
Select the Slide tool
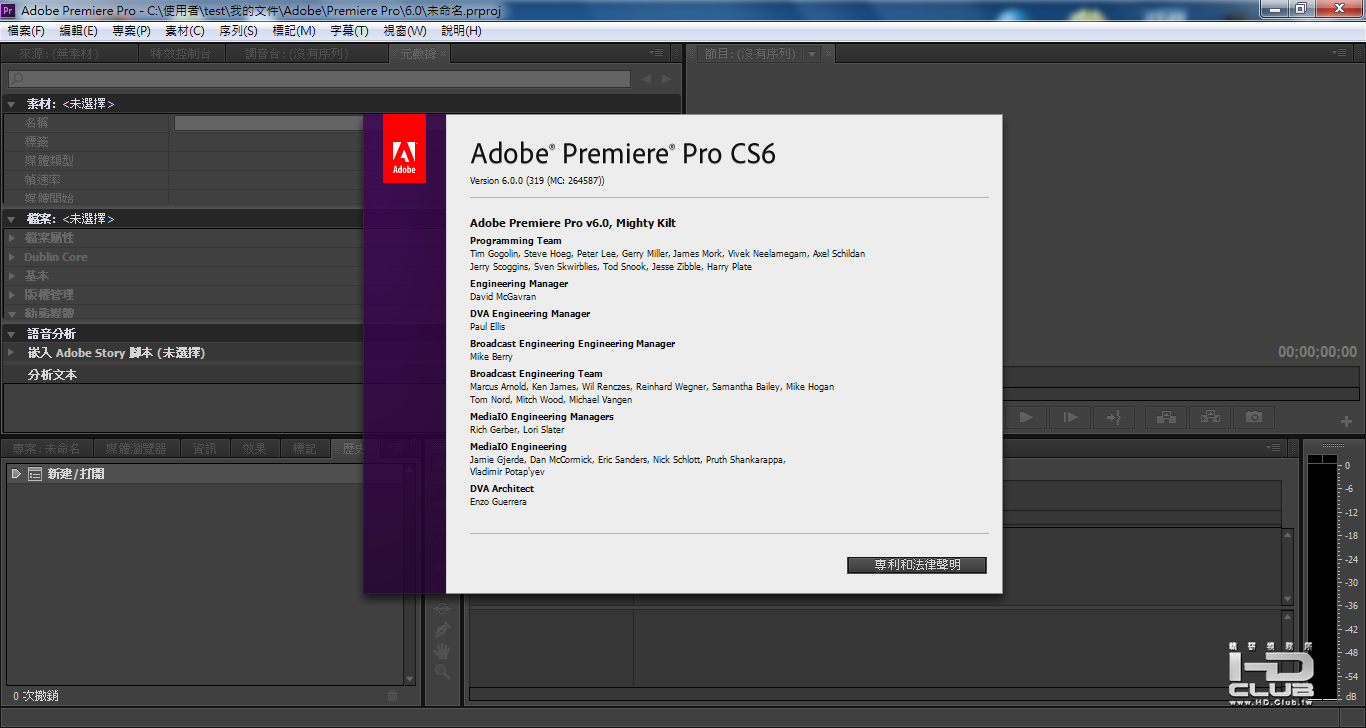[x=442, y=608]
